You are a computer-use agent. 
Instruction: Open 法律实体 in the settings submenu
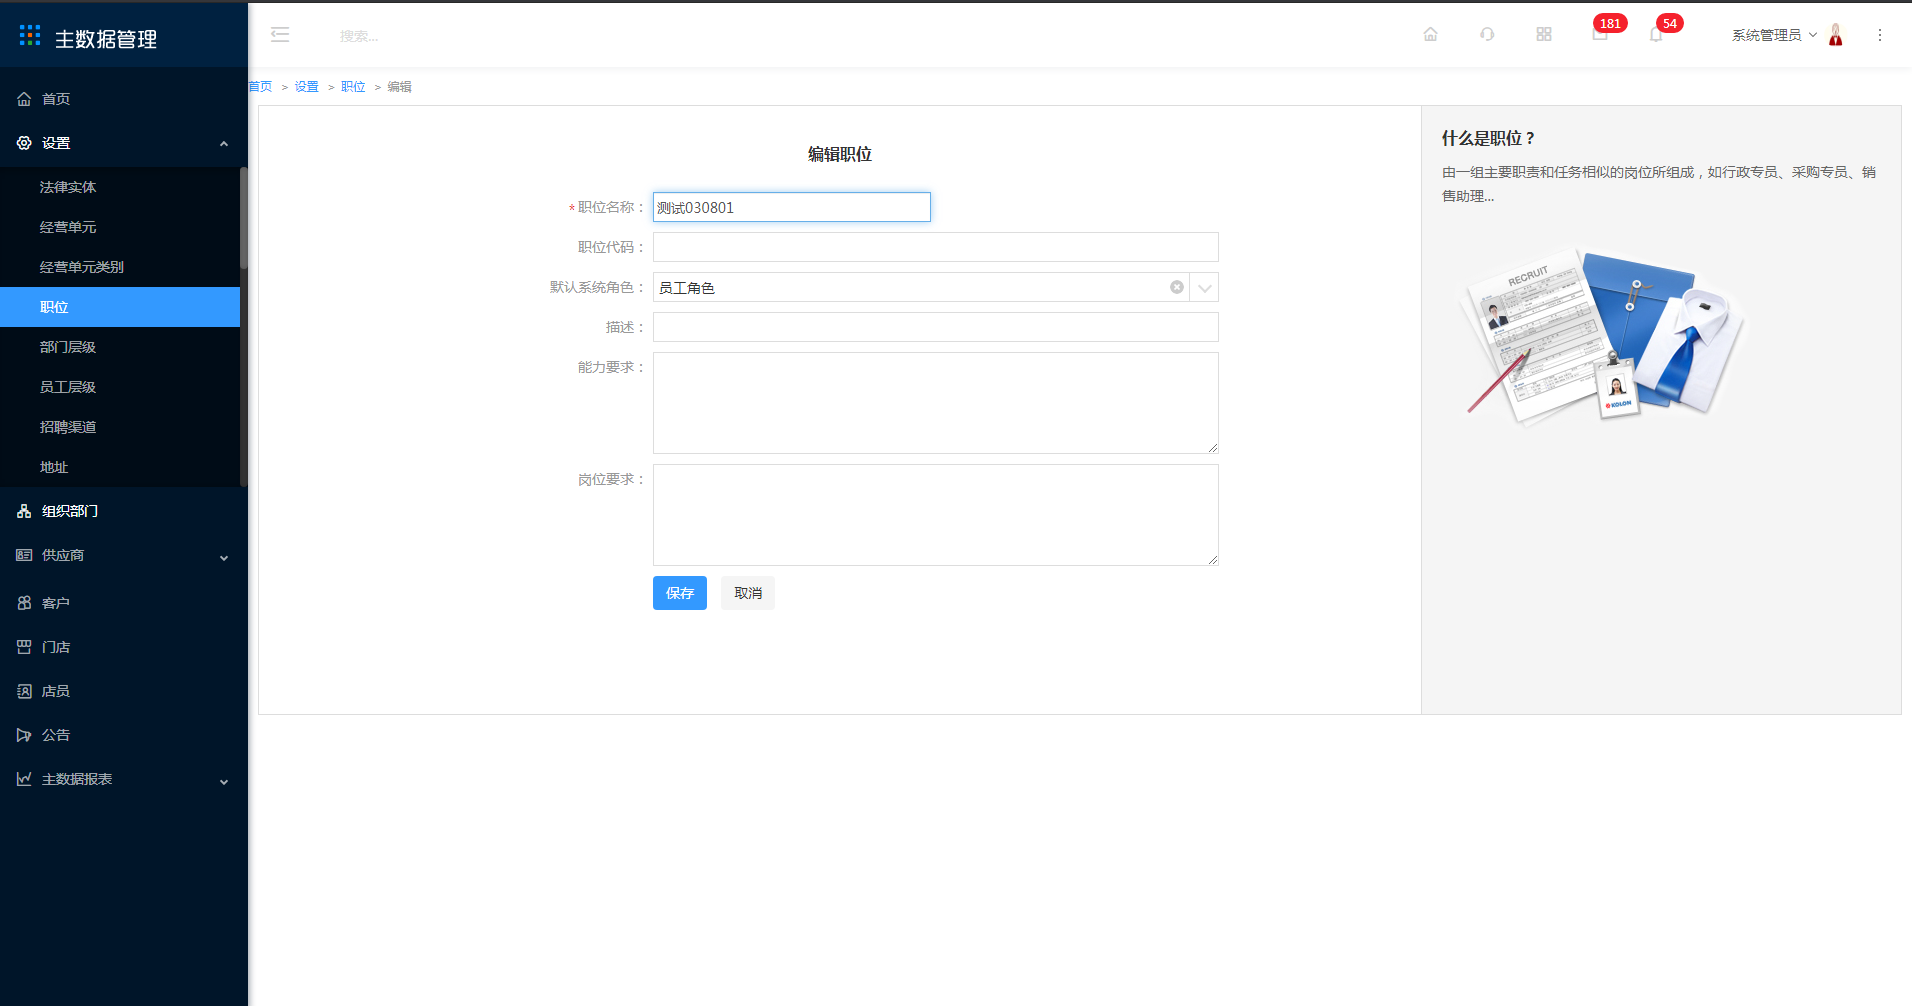click(120, 187)
